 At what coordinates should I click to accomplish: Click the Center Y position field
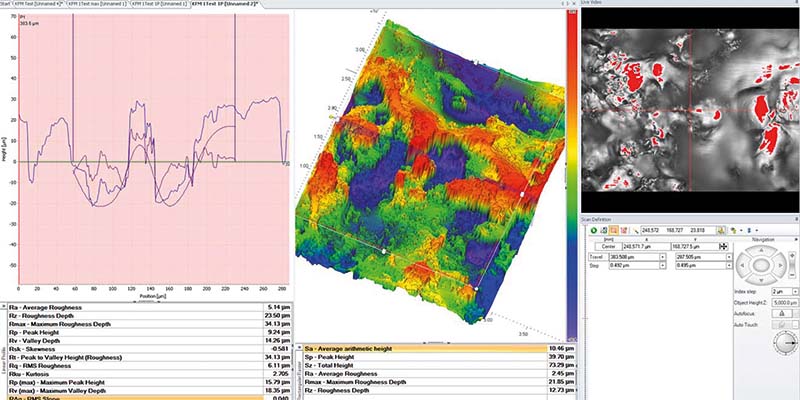click(x=694, y=246)
